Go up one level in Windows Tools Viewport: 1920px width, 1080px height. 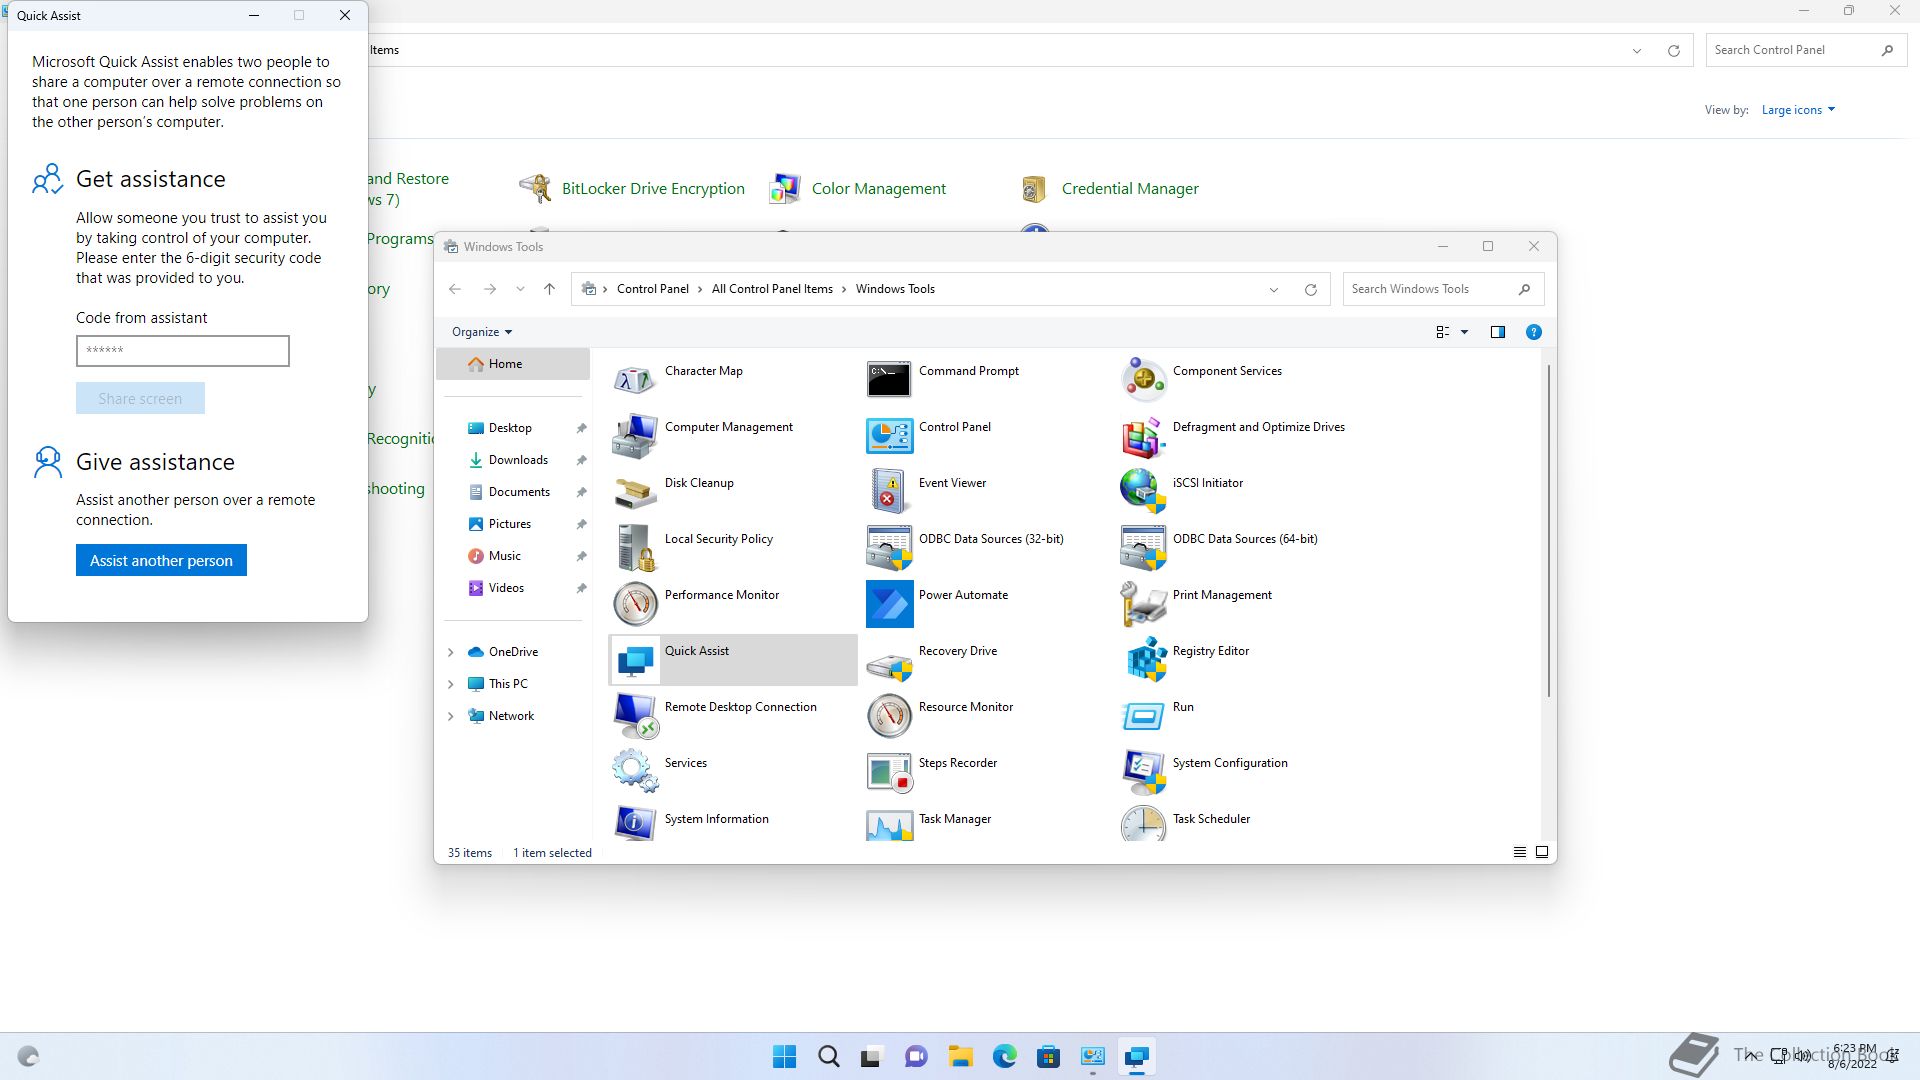coord(549,289)
